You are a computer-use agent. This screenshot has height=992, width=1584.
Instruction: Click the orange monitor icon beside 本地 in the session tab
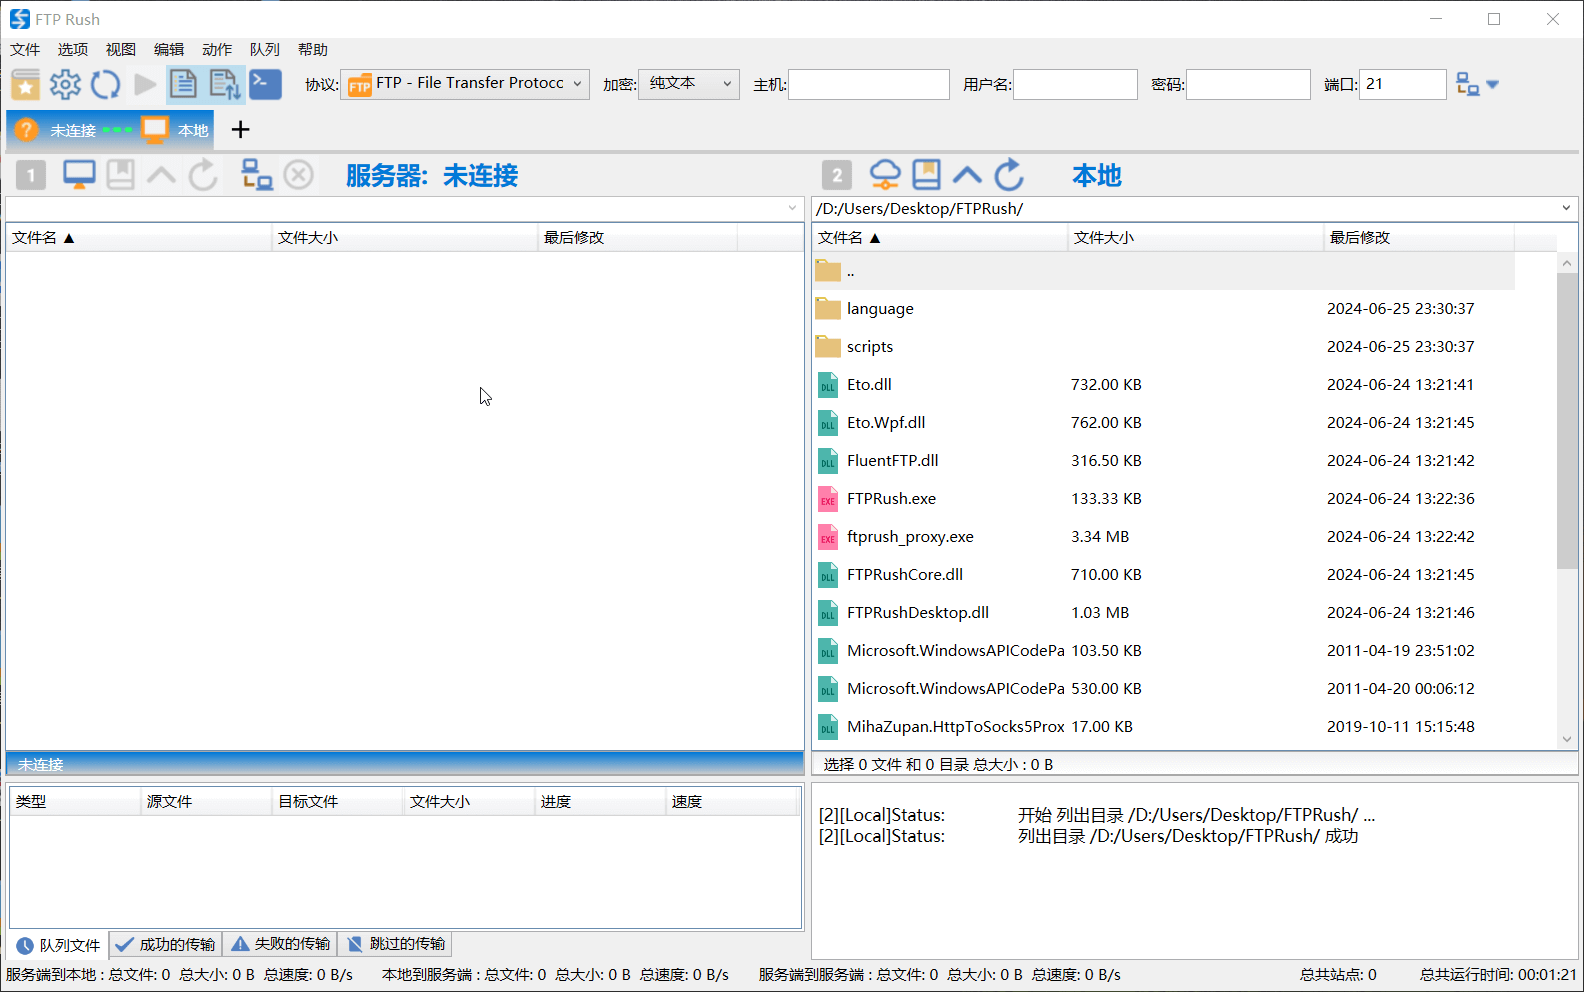coord(155,129)
